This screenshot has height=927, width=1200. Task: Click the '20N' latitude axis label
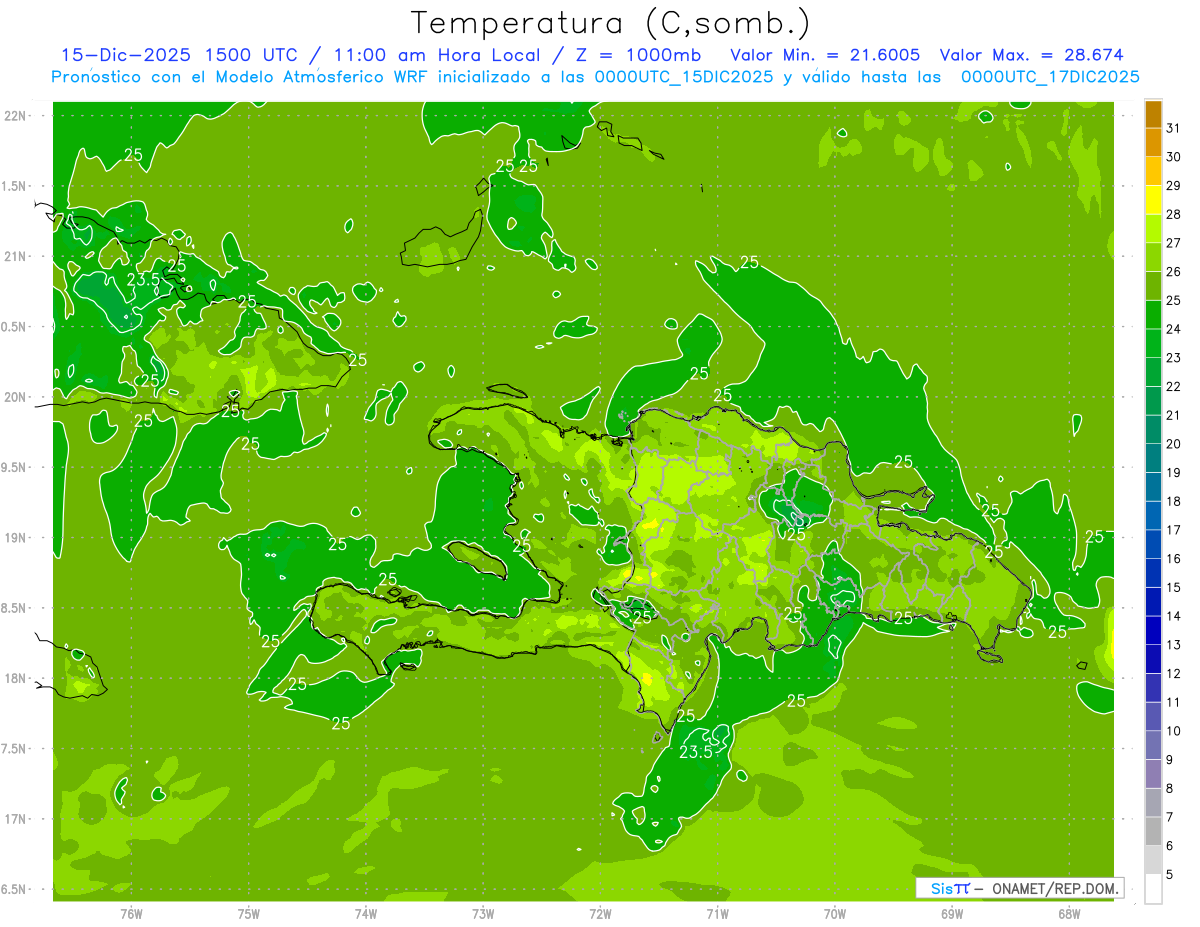pos(16,397)
